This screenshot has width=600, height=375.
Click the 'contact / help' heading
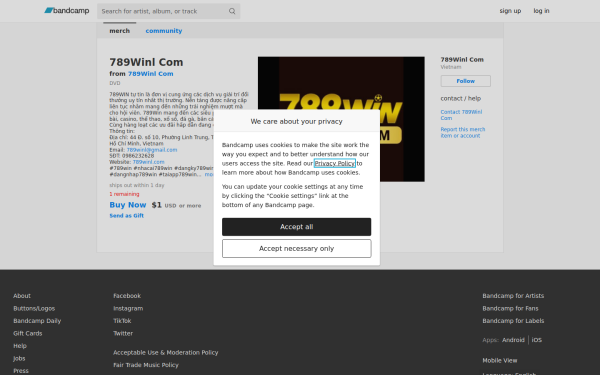tap(461, 98)
